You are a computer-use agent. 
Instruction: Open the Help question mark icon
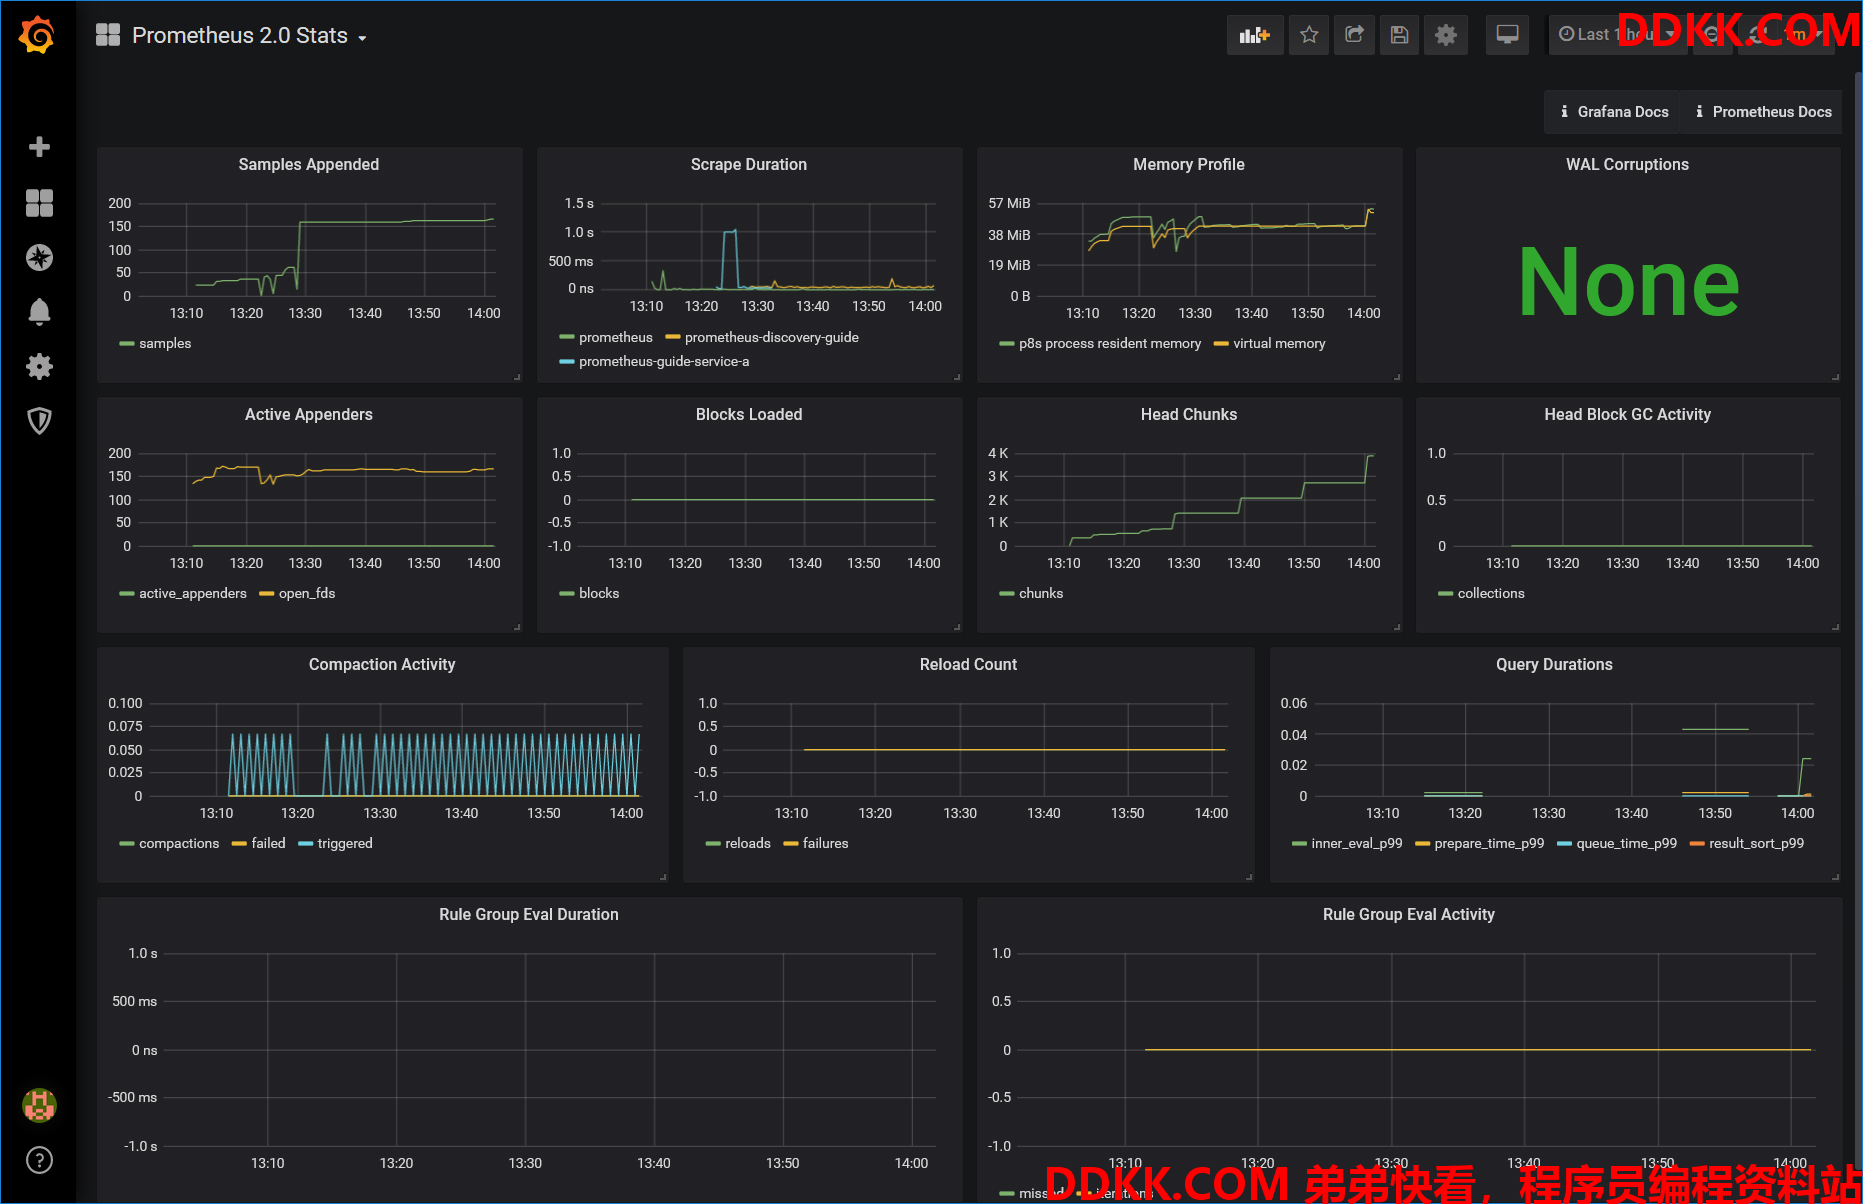tap(39, 1160)
